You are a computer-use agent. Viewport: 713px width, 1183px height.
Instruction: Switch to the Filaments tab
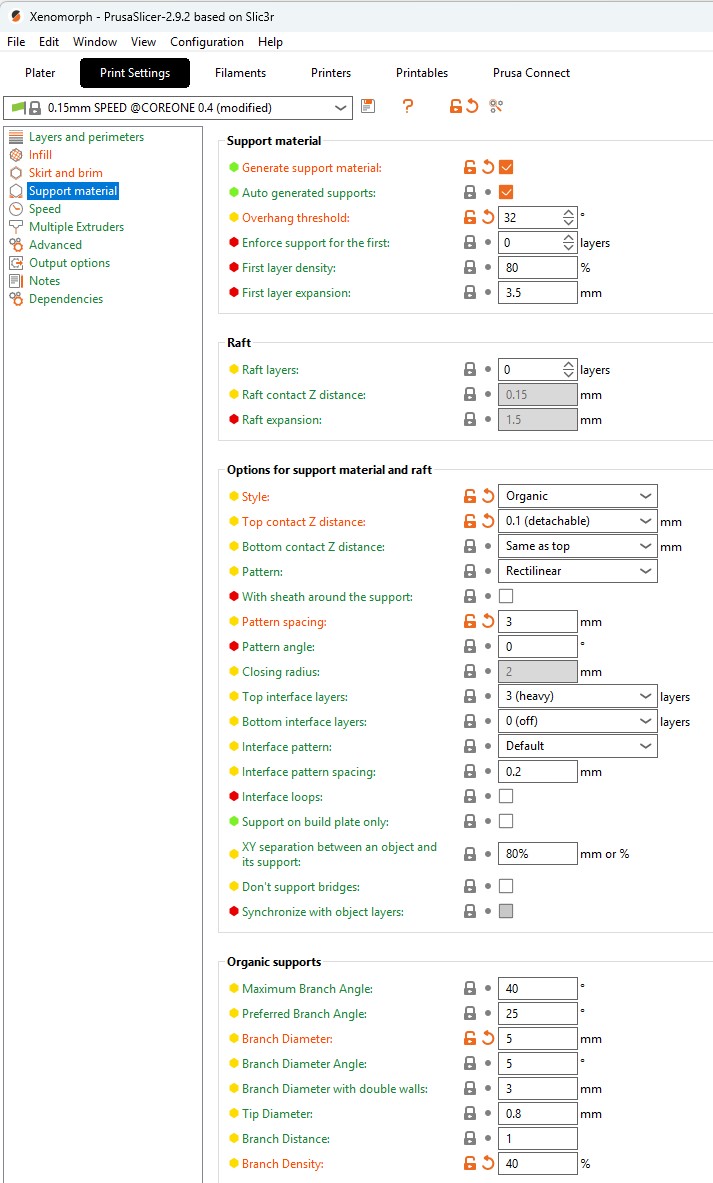coord(240,73)
